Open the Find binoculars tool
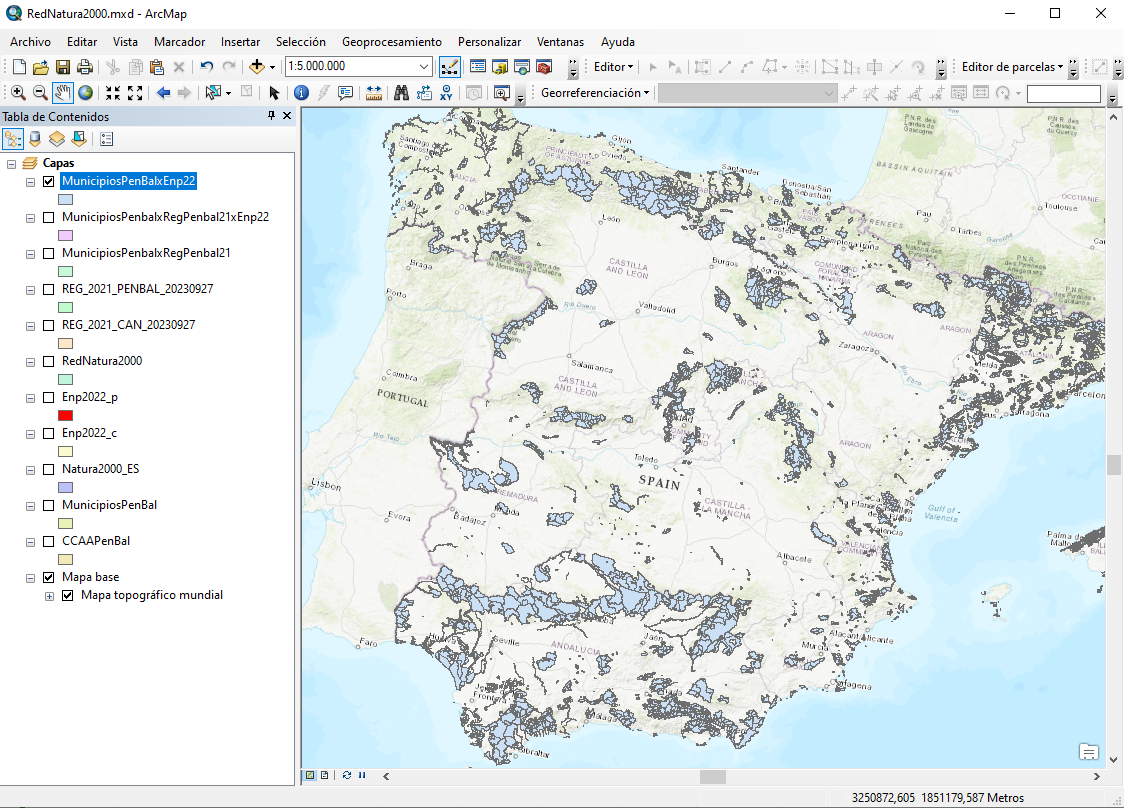The width and height of the screenshot is (1124, 808). pos(401,93)
